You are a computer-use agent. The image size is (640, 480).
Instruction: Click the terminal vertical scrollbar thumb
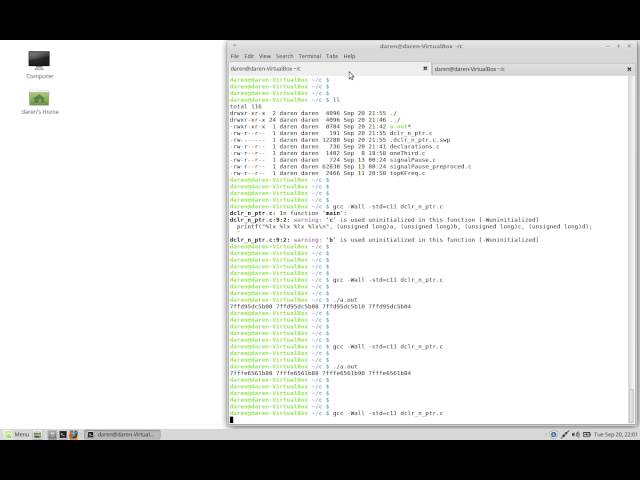point(631,404)
